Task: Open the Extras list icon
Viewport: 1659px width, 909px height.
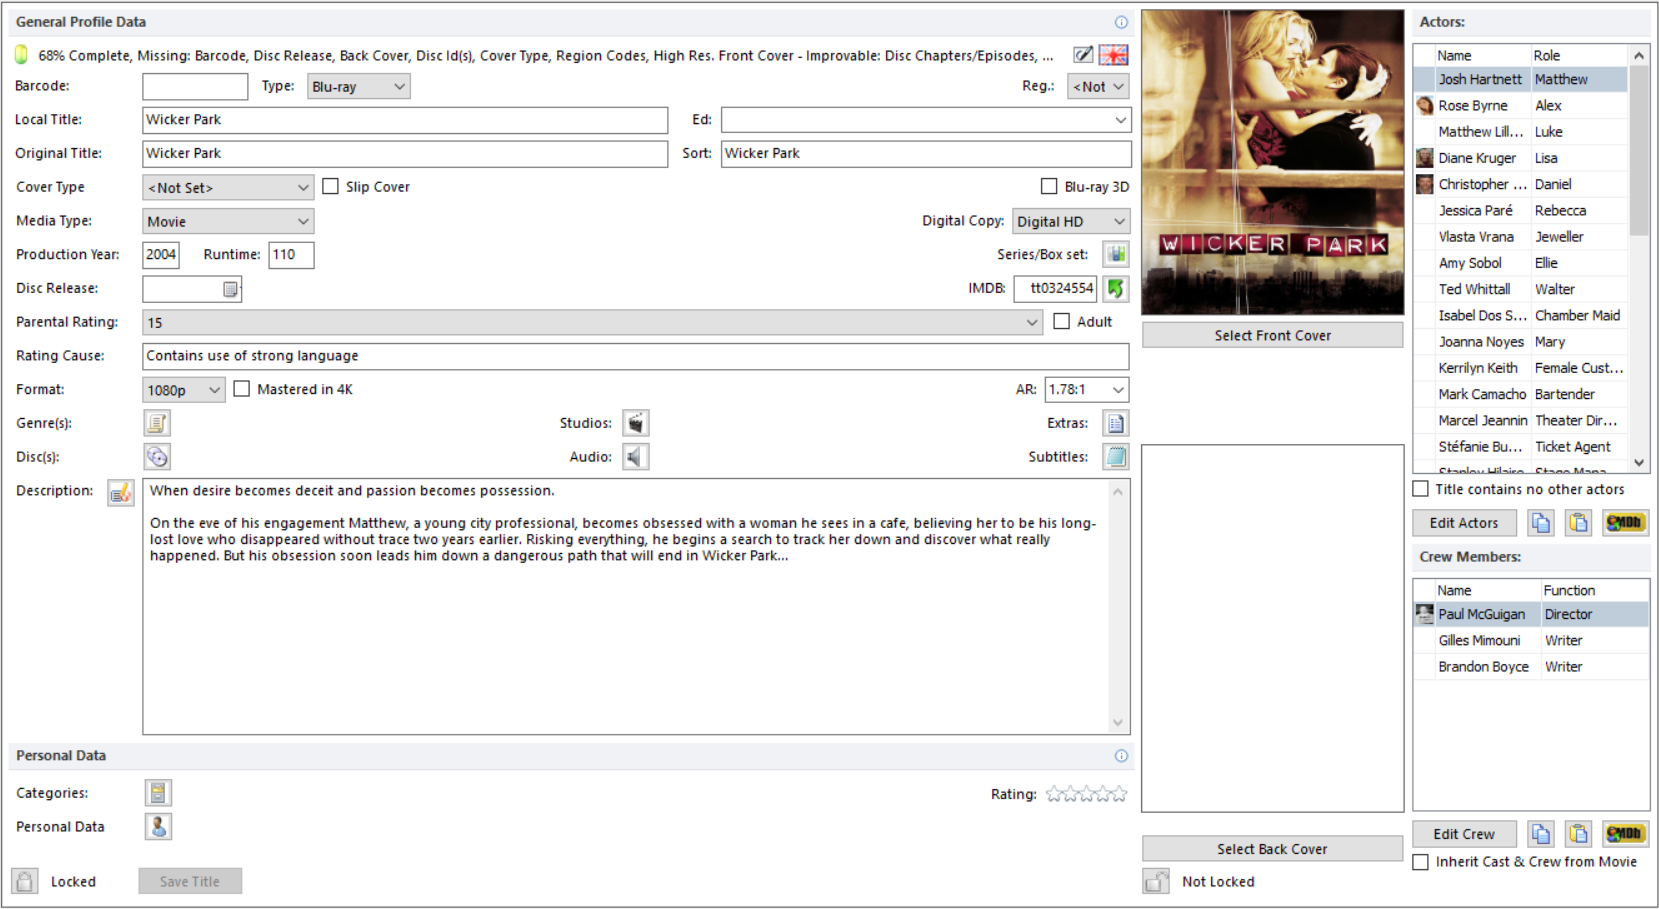Action: pos(1116,423)
